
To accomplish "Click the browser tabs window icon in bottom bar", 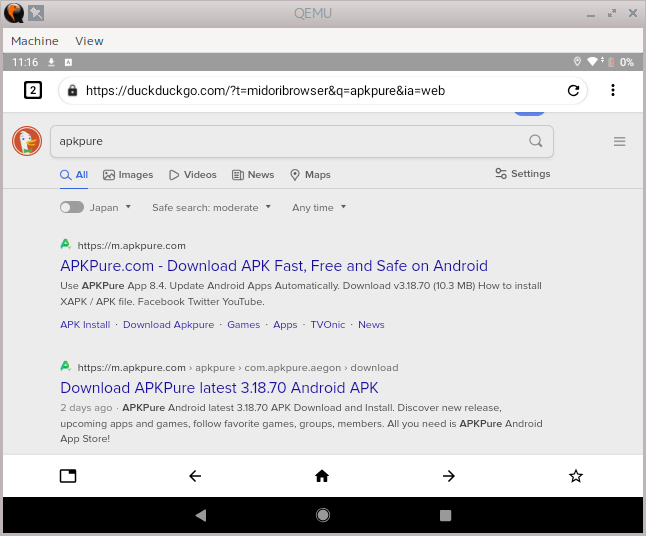I will click(x=68, y=476).
